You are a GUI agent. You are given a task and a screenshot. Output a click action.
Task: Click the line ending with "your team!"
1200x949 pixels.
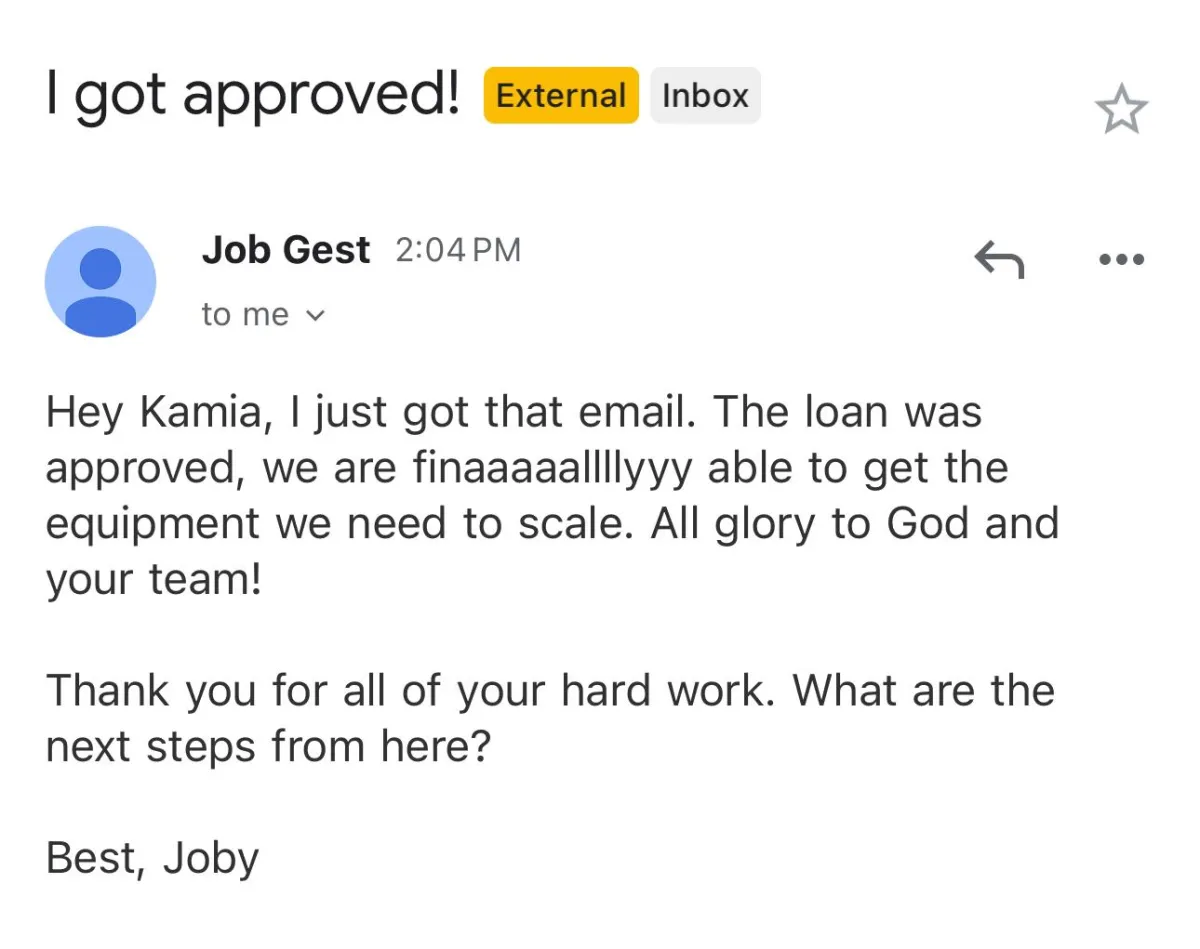click(153, 580)
